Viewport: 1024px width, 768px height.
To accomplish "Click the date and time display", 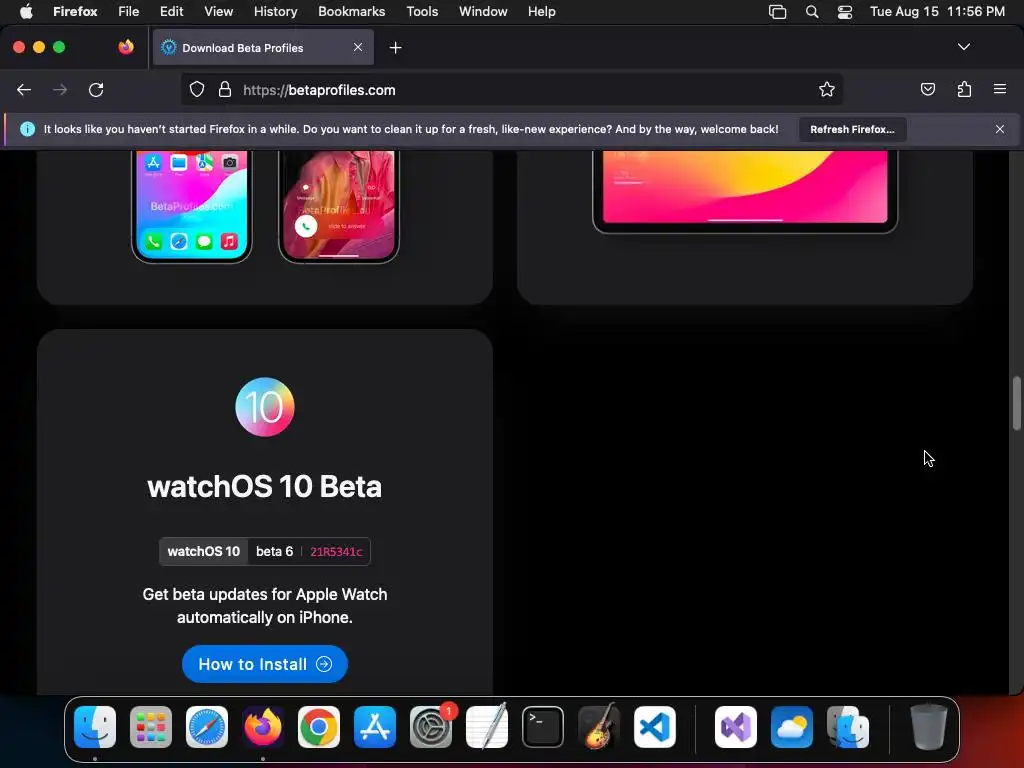I will click(937, 12).
